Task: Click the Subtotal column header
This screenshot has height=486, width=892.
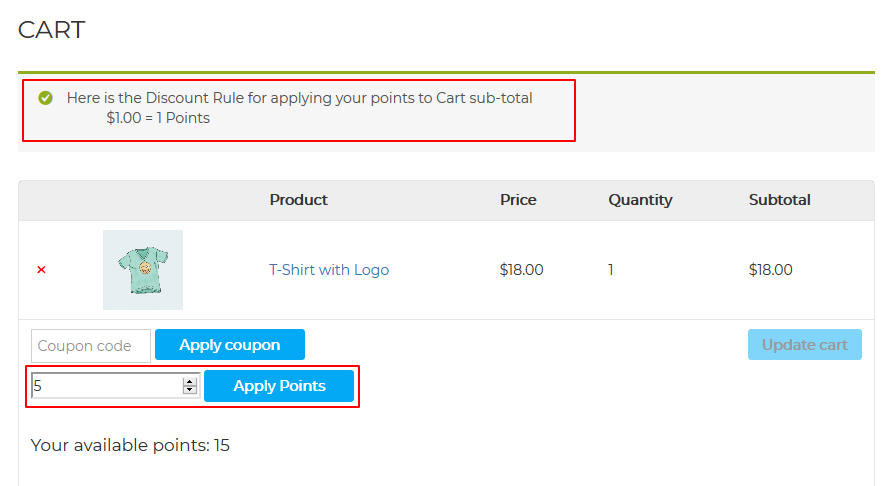Action: (x=779, y=200)
